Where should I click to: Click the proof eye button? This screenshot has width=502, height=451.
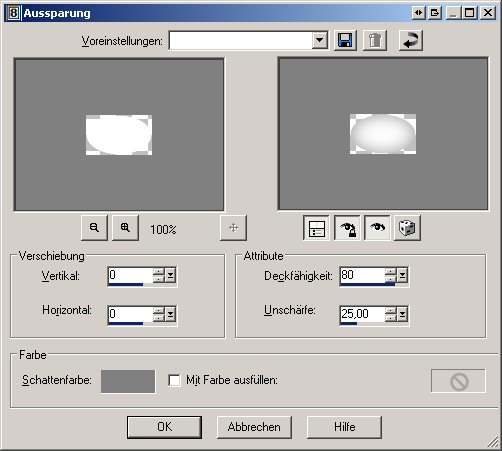pyautogui.click(x=377, y=228)
